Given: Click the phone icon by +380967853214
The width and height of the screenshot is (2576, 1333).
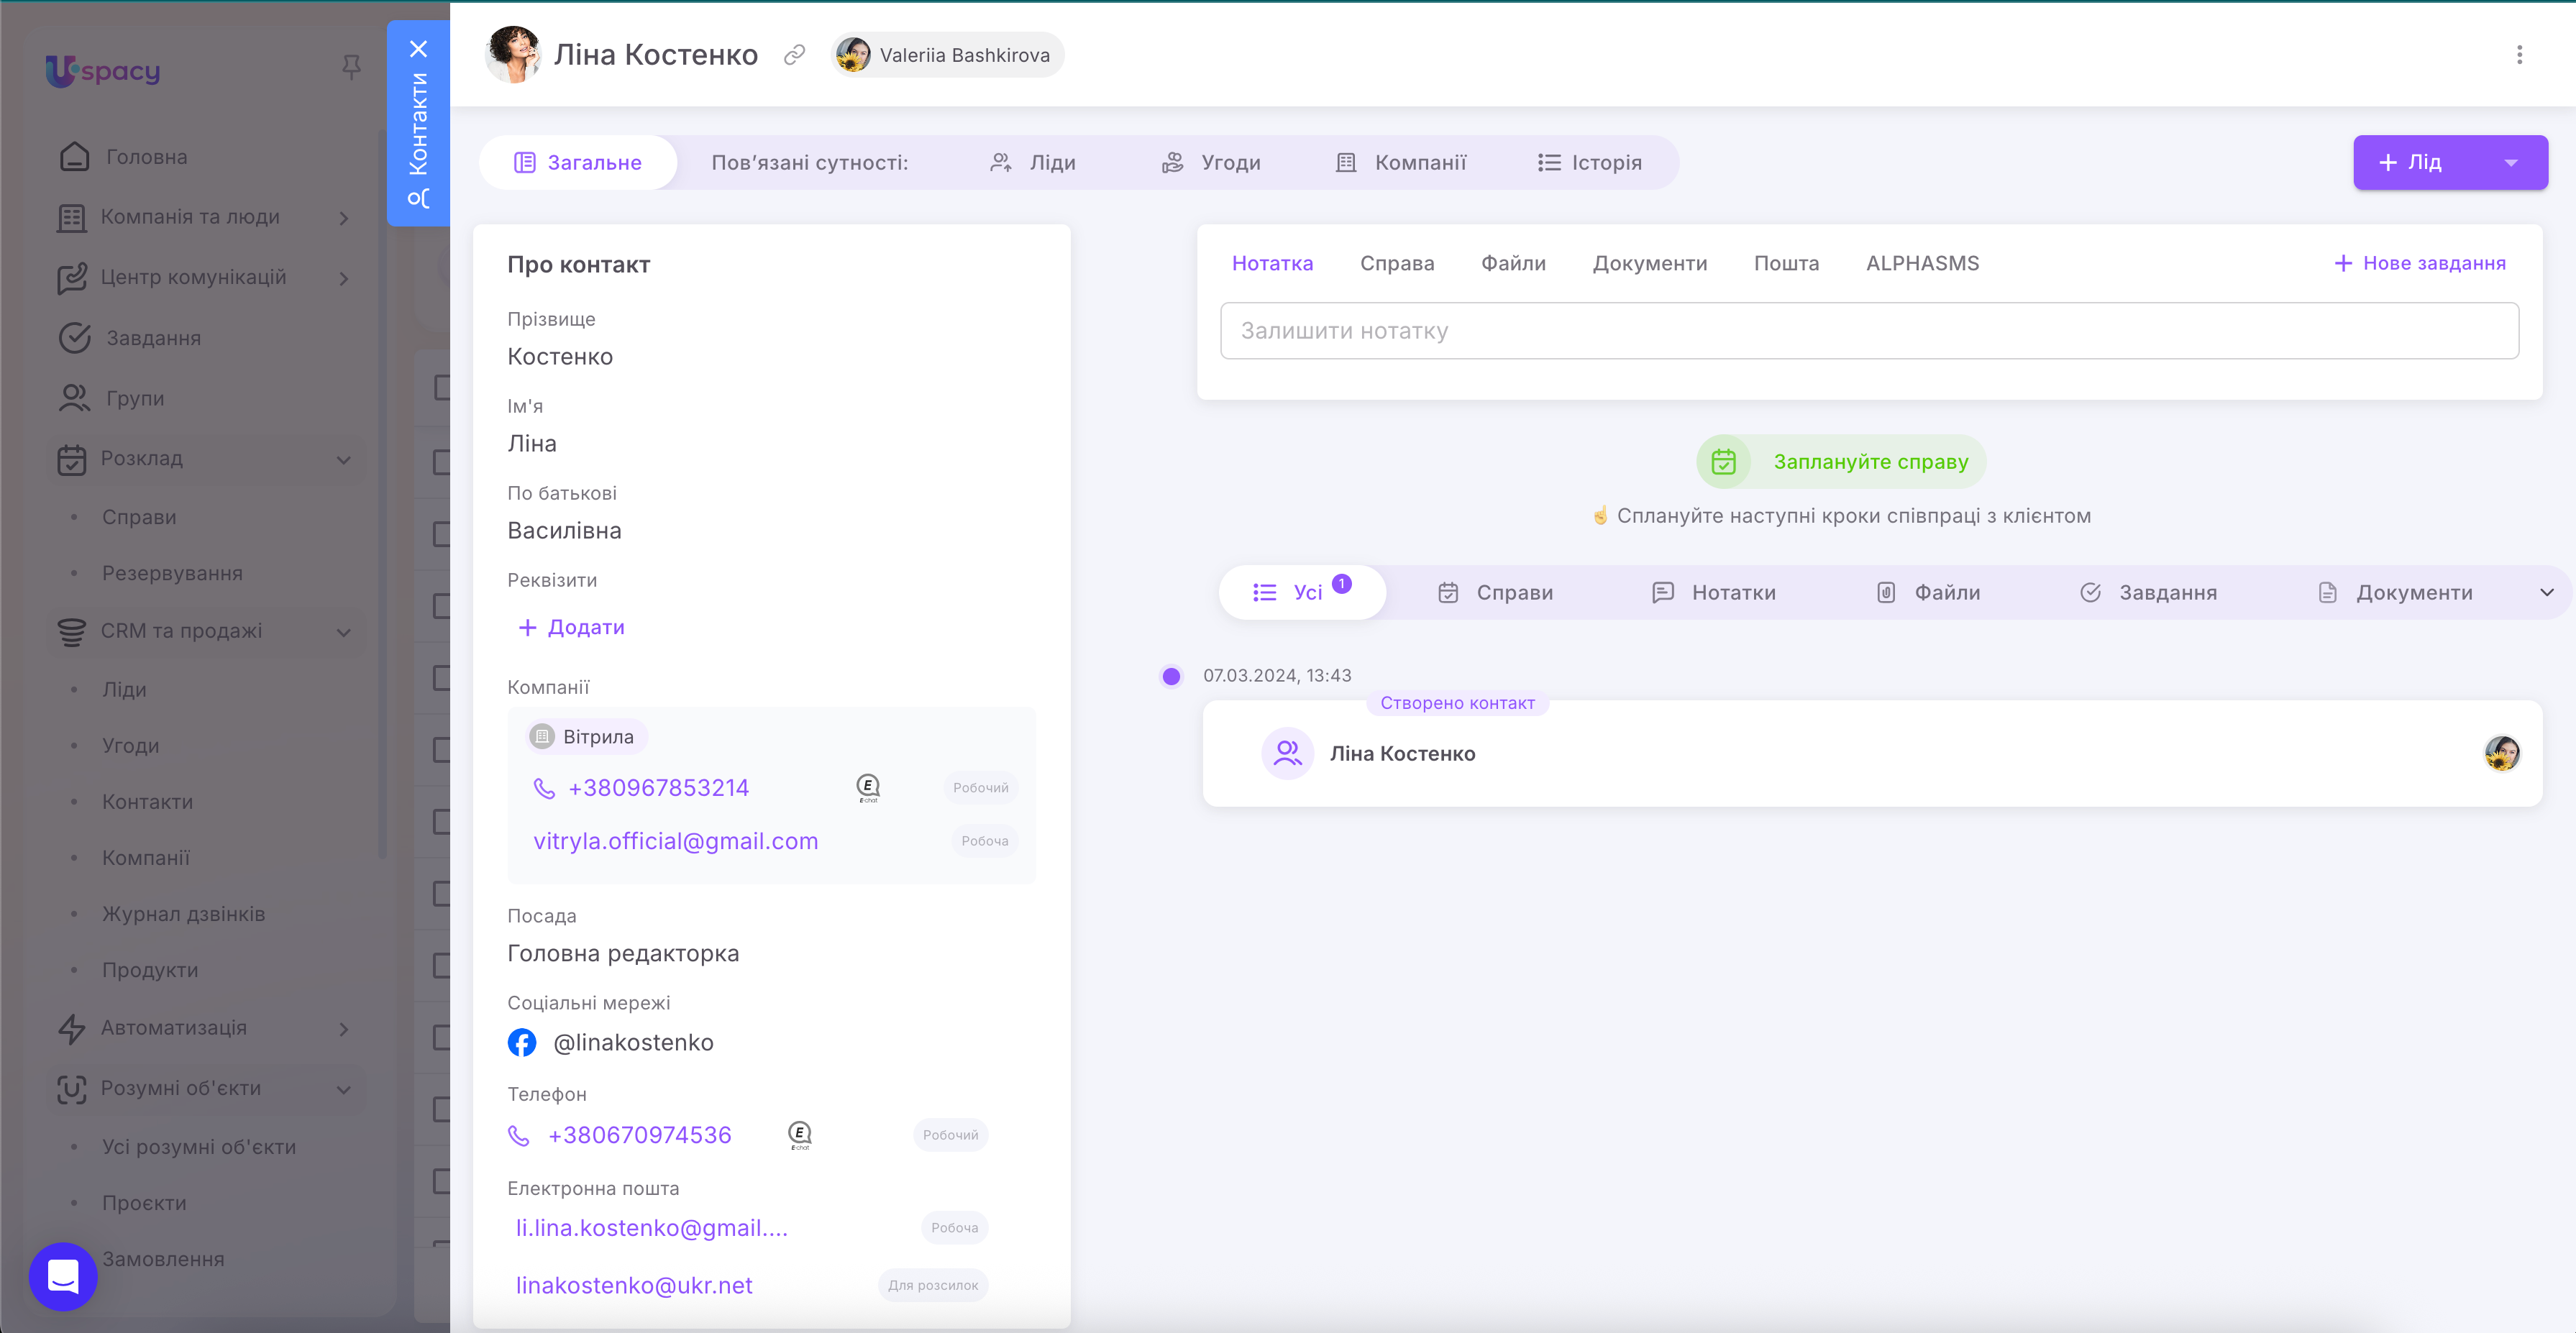Looking at the screenshot, I should (544, 788).
